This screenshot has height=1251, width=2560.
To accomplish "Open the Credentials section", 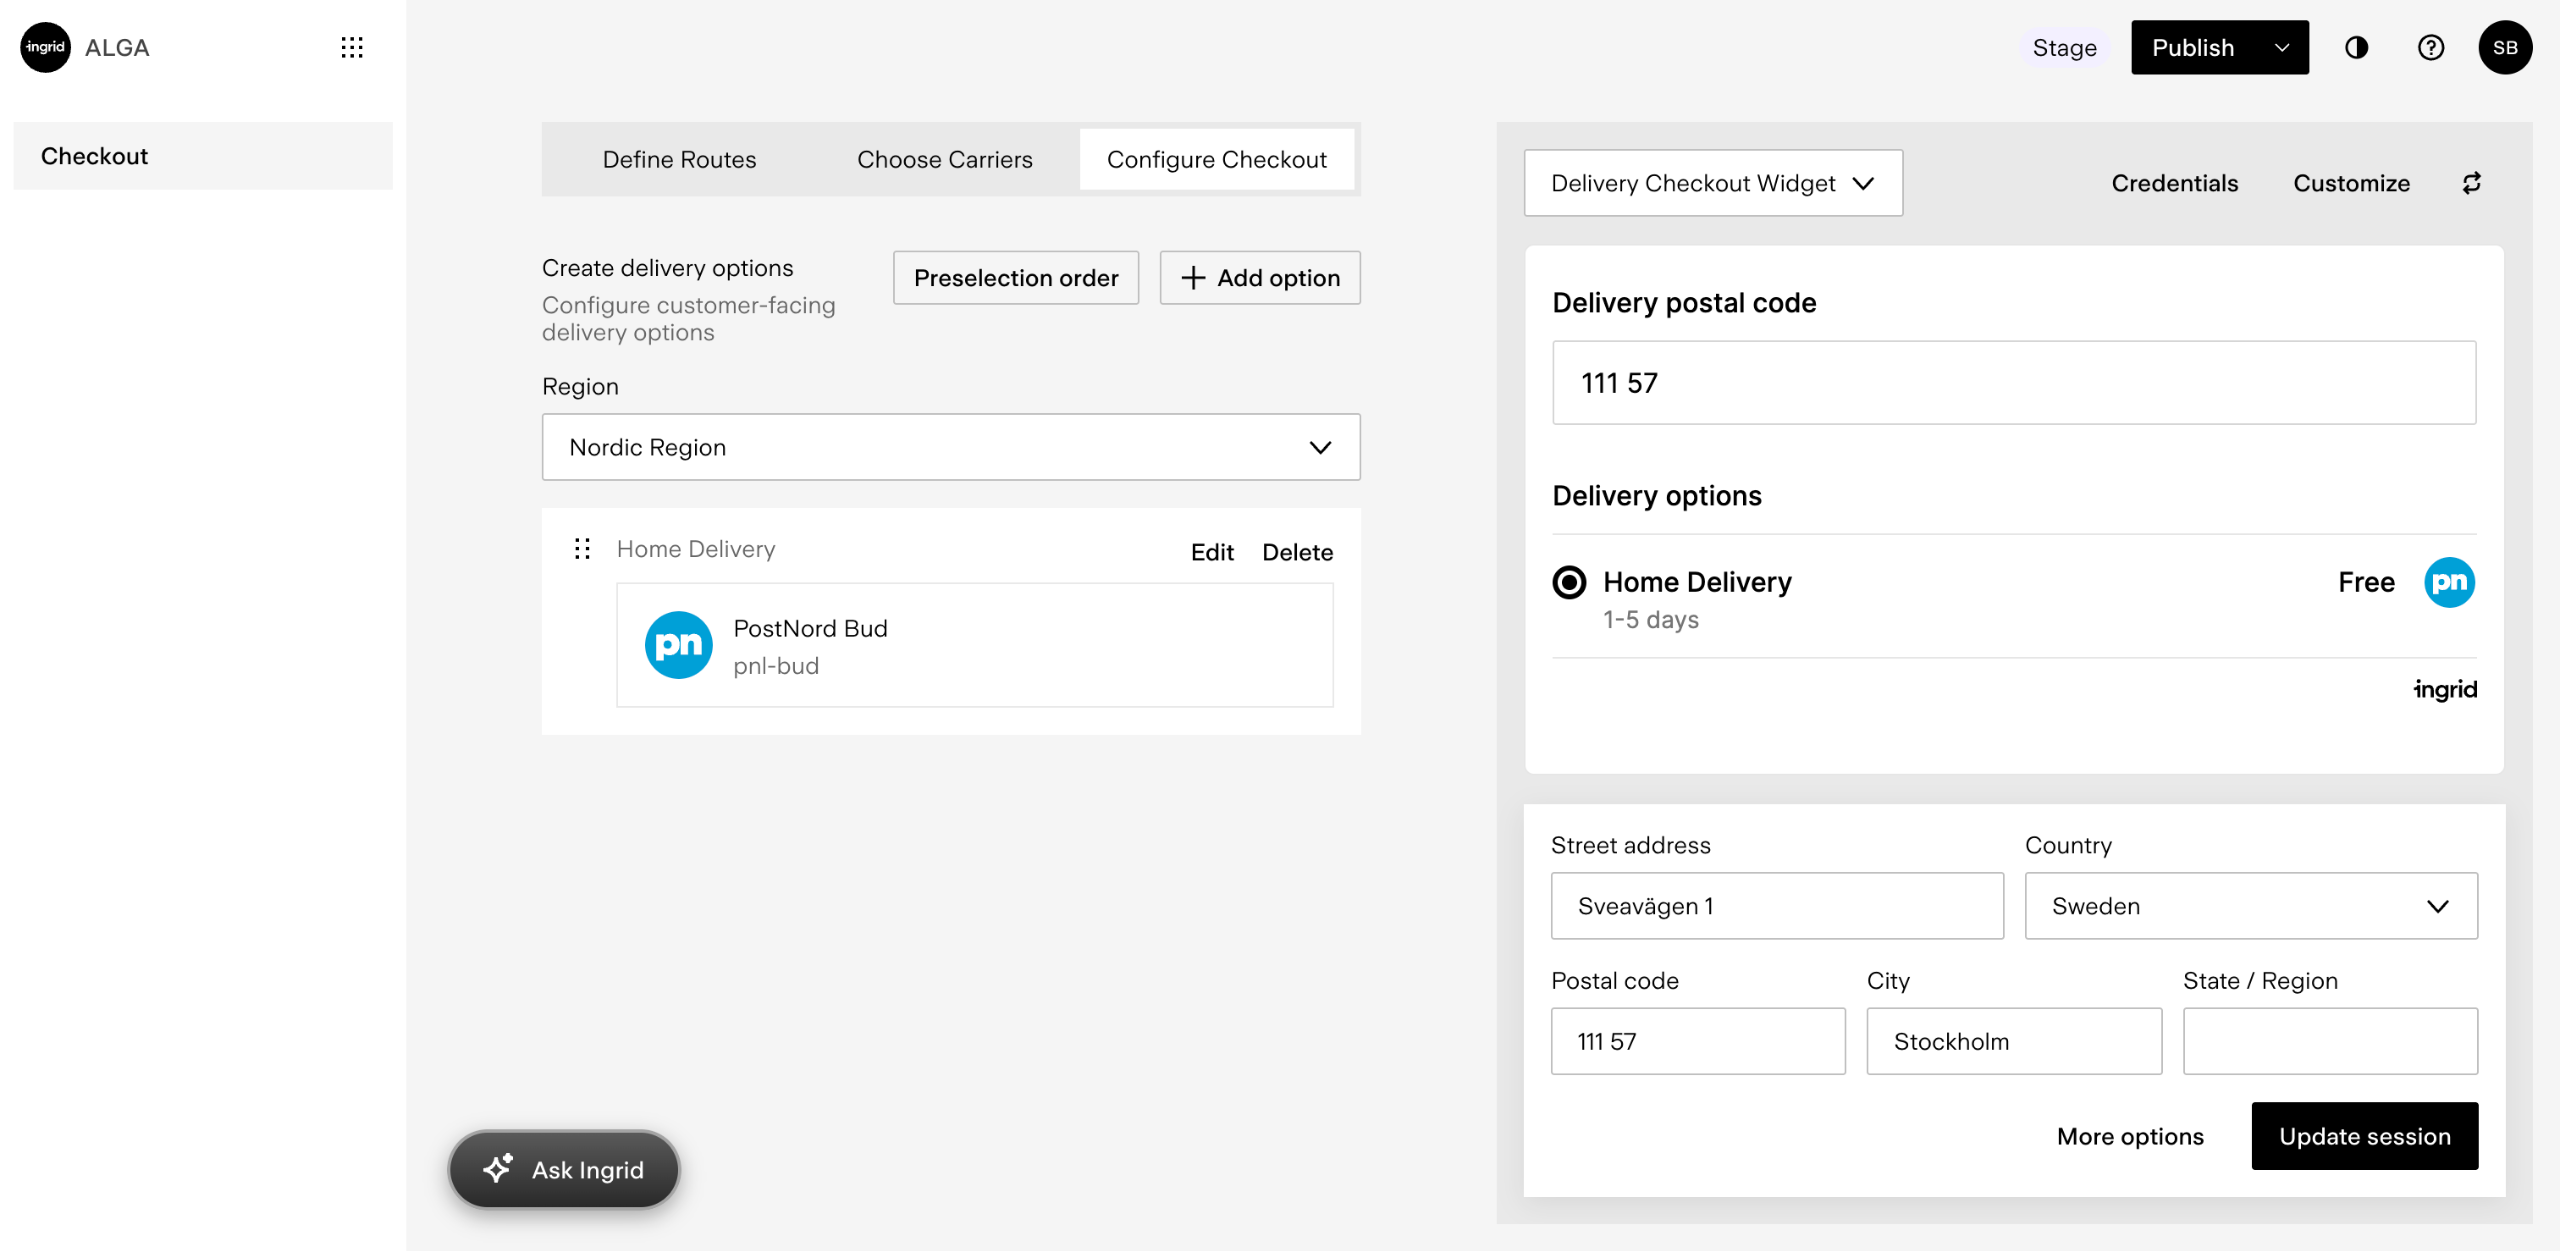I will click(2175, 183).
